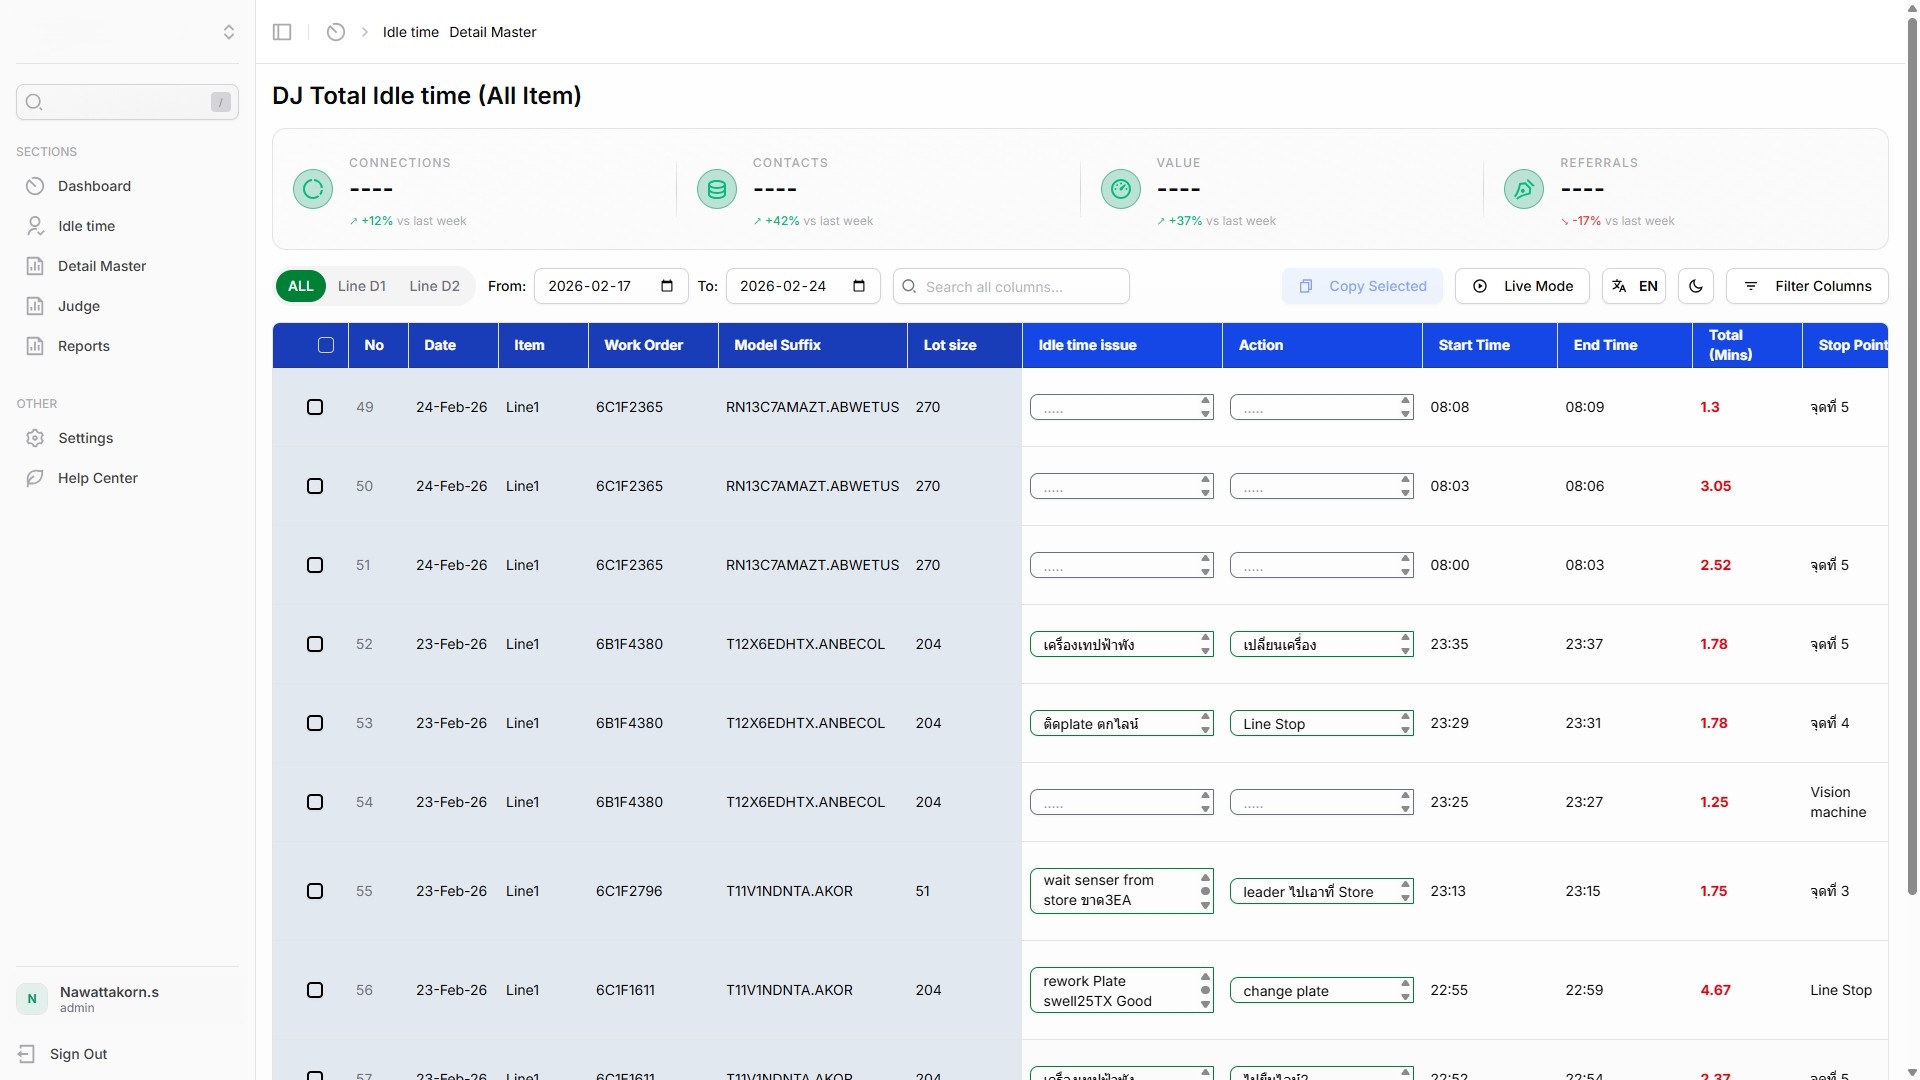Toggle dark mode moon icon
1920x1080 pixels.
tap(1696, 286)
